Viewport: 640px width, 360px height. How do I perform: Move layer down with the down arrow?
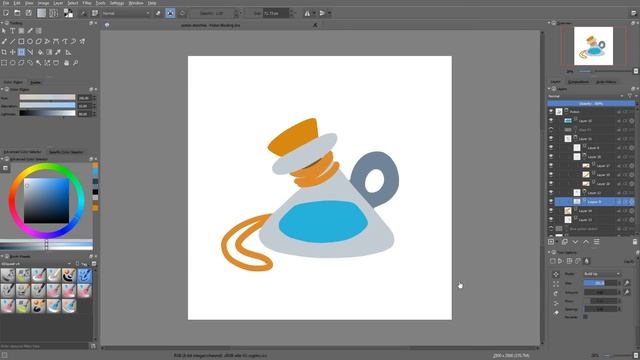pos(575,242)
